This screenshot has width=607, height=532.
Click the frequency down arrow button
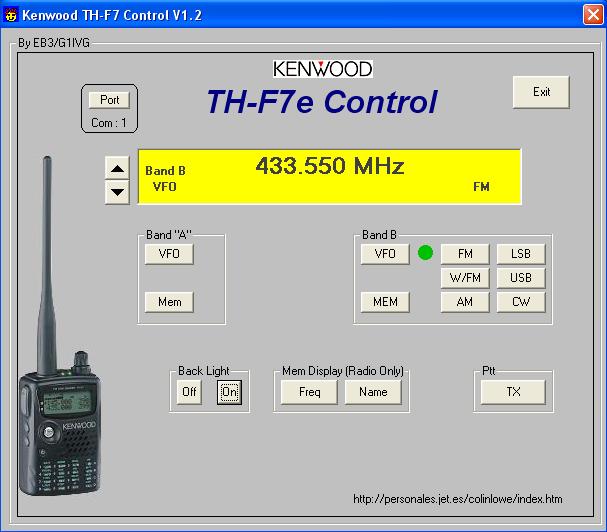[x=117, y=191]
